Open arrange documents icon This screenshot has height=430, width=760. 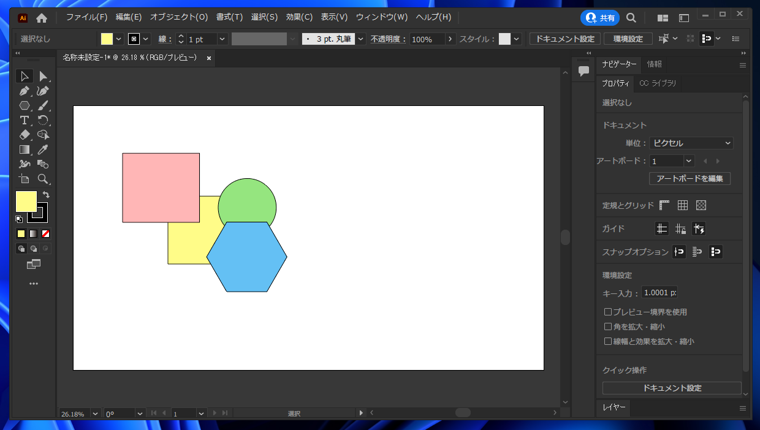click(x=663, y=18)
